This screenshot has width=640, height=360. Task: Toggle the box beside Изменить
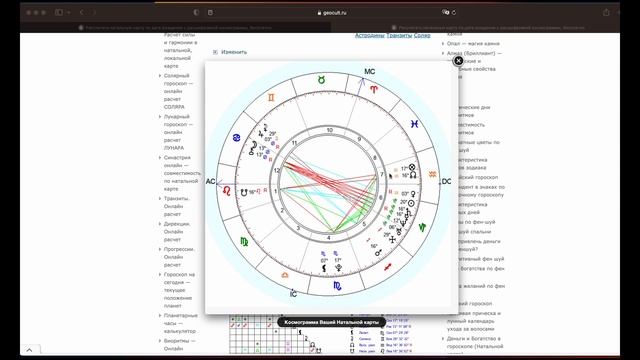215,52
